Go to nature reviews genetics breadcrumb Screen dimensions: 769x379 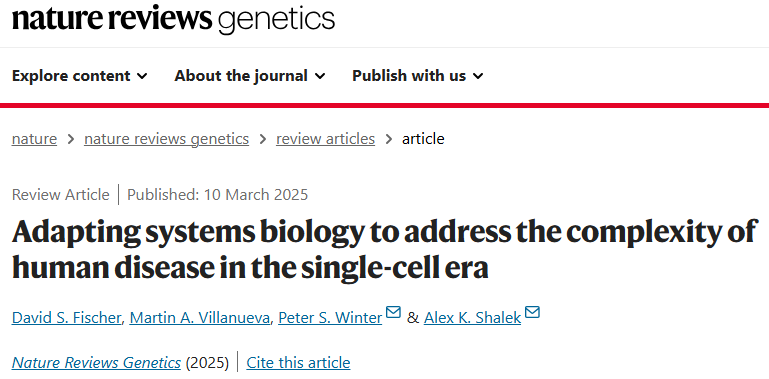coord(166,139)
